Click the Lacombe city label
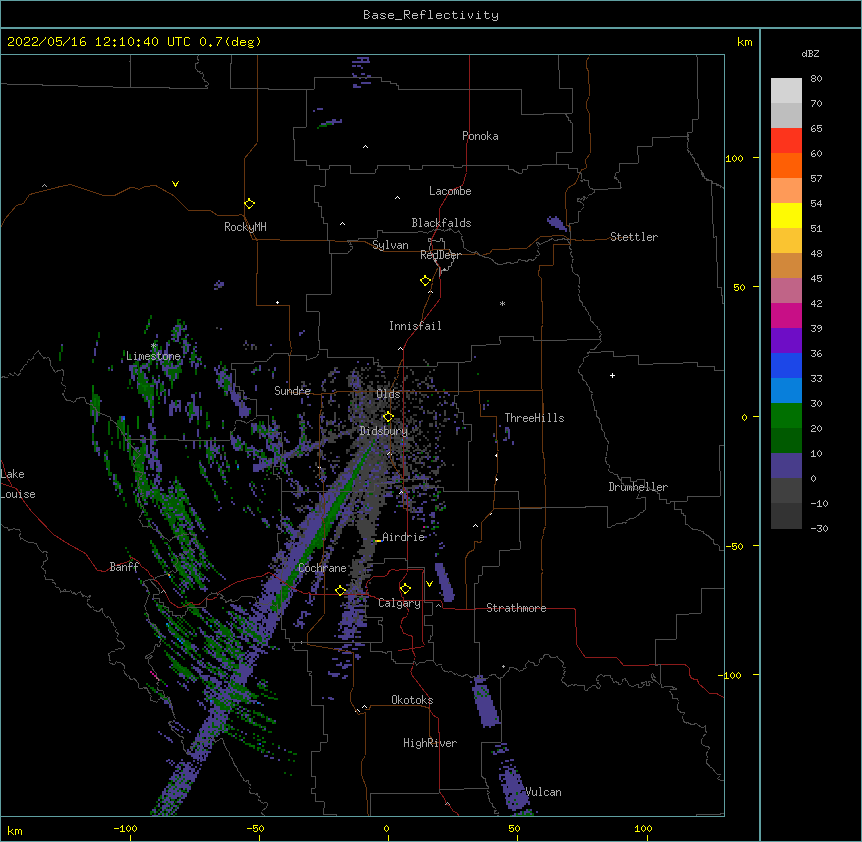862x842 pixels. tap(450, 191)
